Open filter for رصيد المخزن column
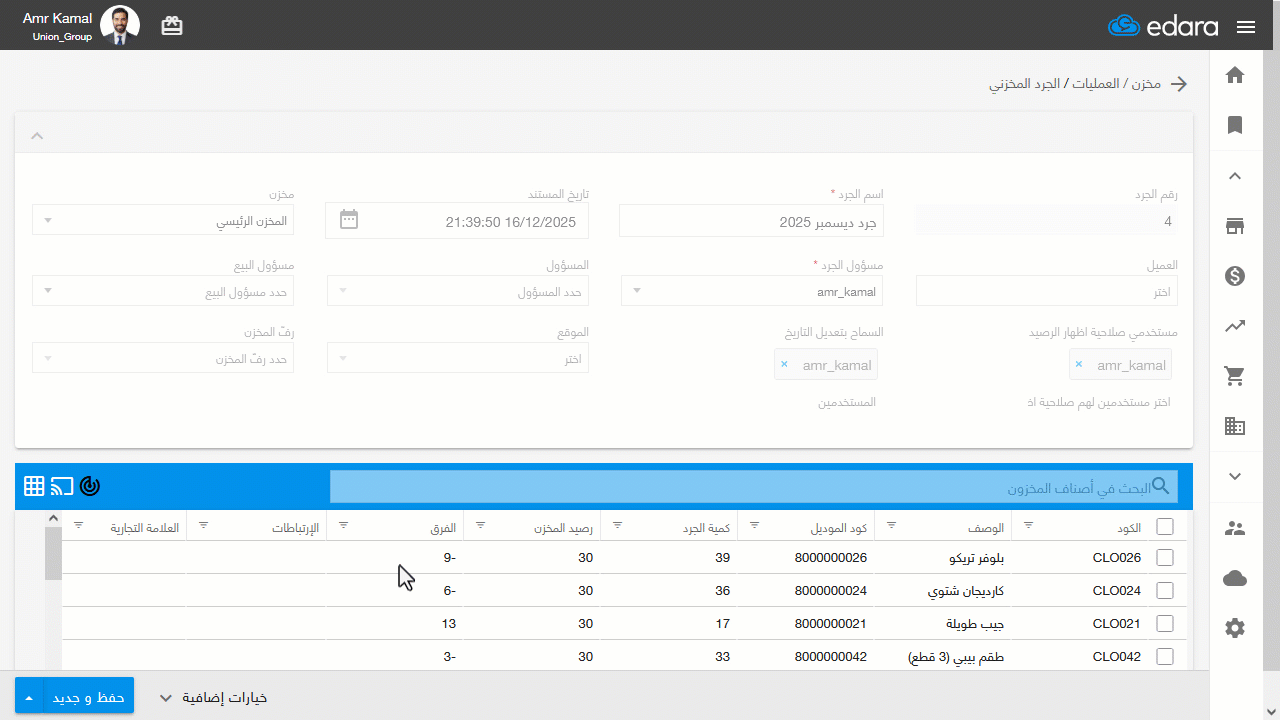This screenshot has height=720, width=1280. [x=481, y=525]
